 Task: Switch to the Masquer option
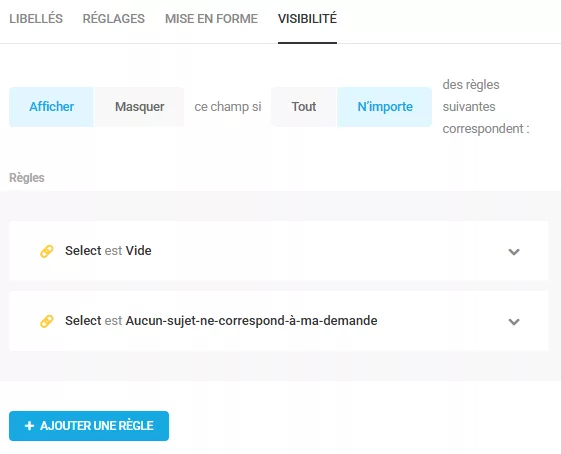click(140, 107)
